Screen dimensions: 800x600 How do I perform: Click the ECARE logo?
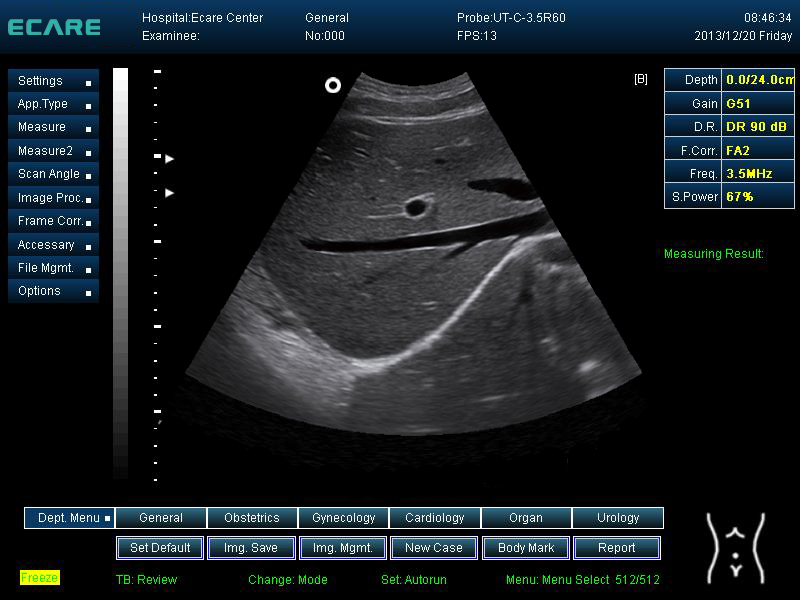[54, 27]
